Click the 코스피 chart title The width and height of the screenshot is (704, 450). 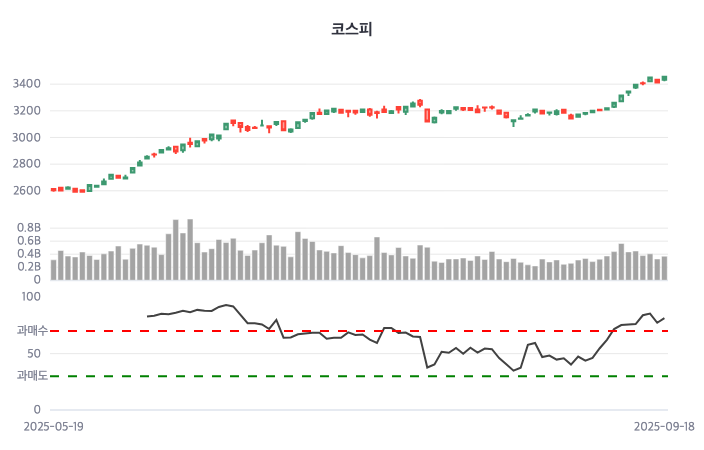351,29
